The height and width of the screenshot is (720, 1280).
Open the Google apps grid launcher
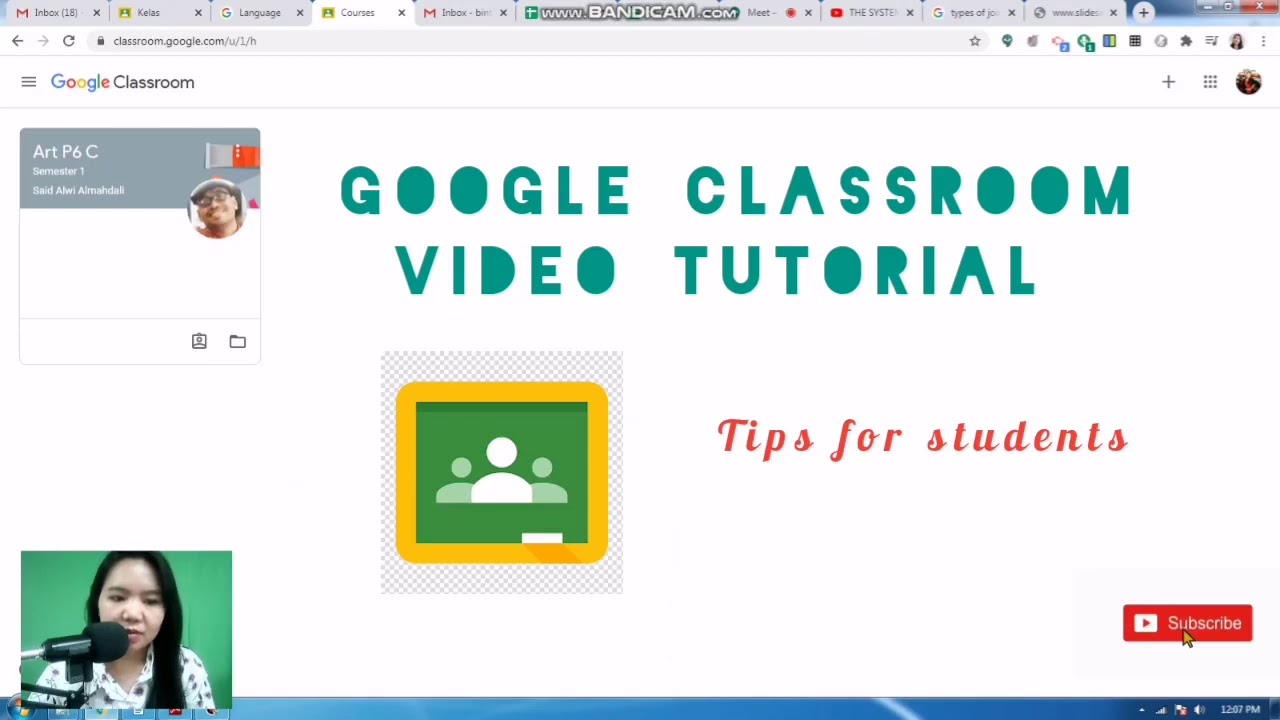pyautogui.click(x=1210, y=82)
